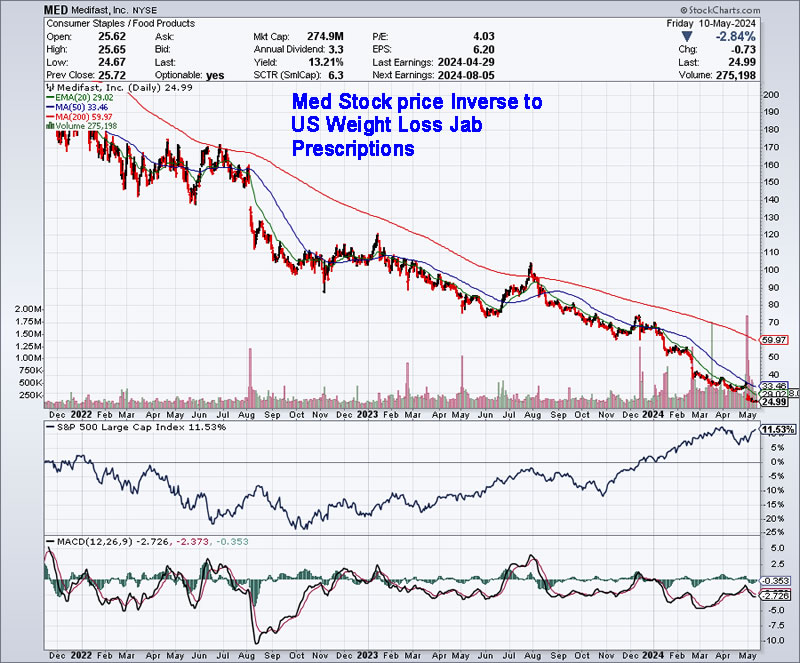Click the 2.00M volume scale label
Screen dimensions: 800x663
[28, 309]
